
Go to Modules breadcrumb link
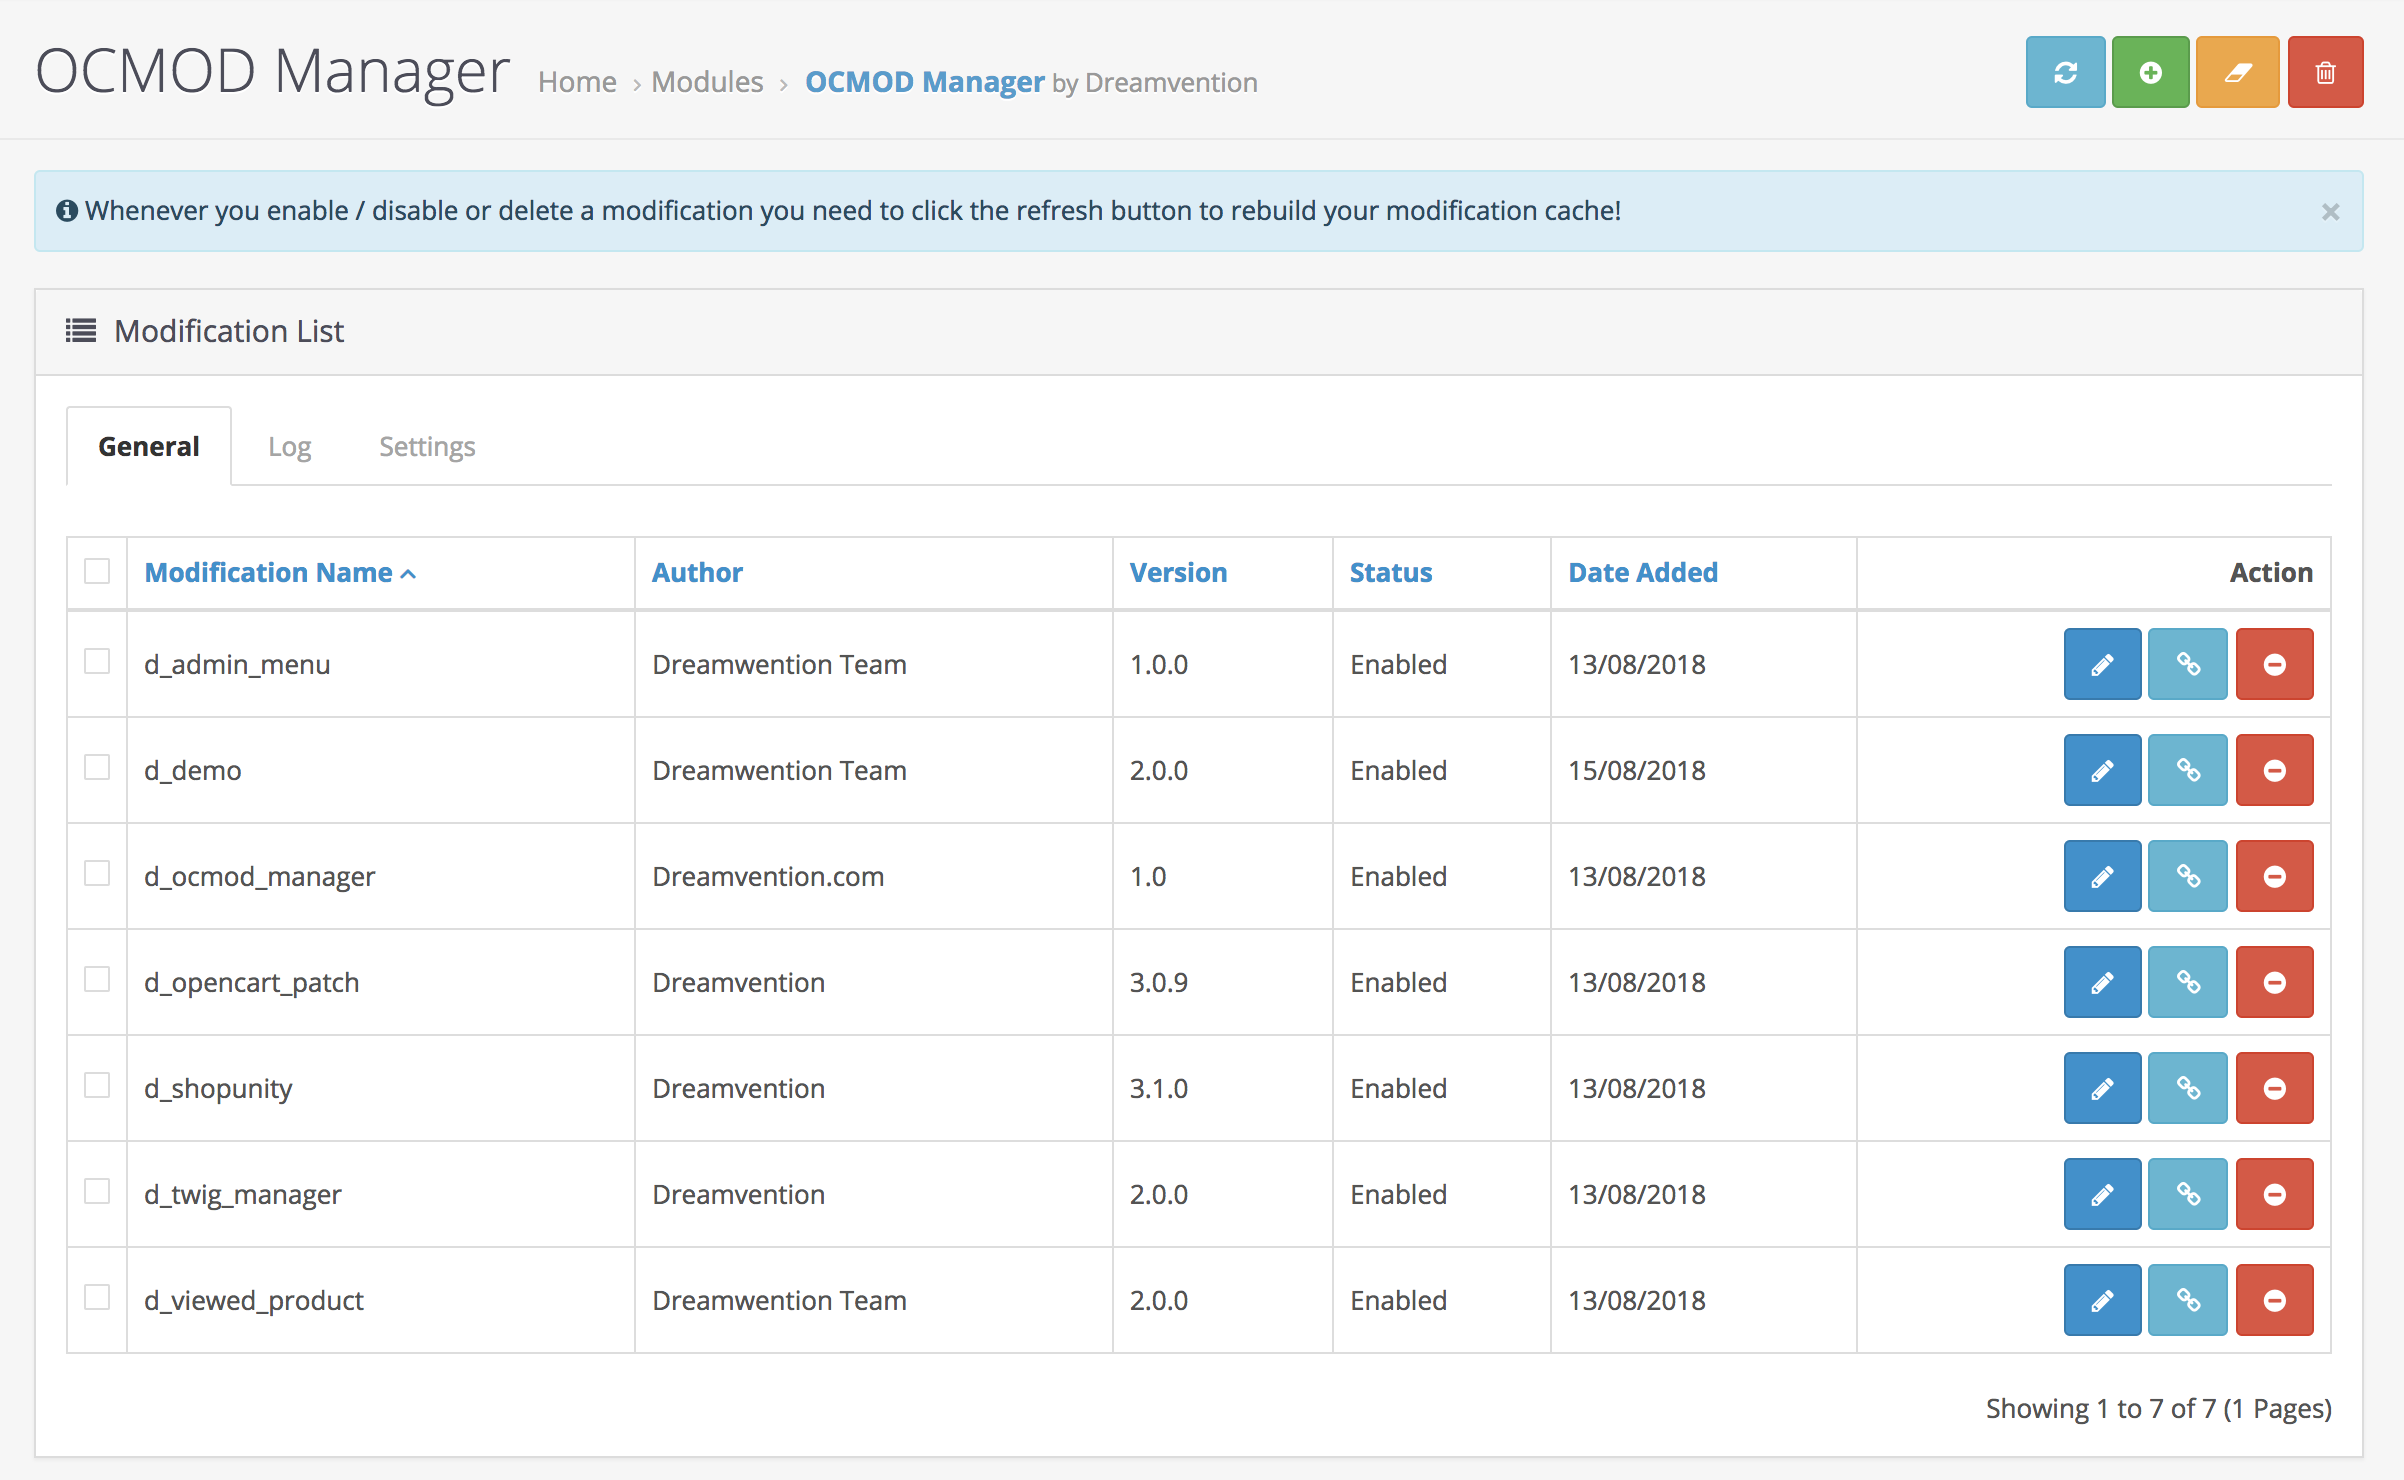707,82
